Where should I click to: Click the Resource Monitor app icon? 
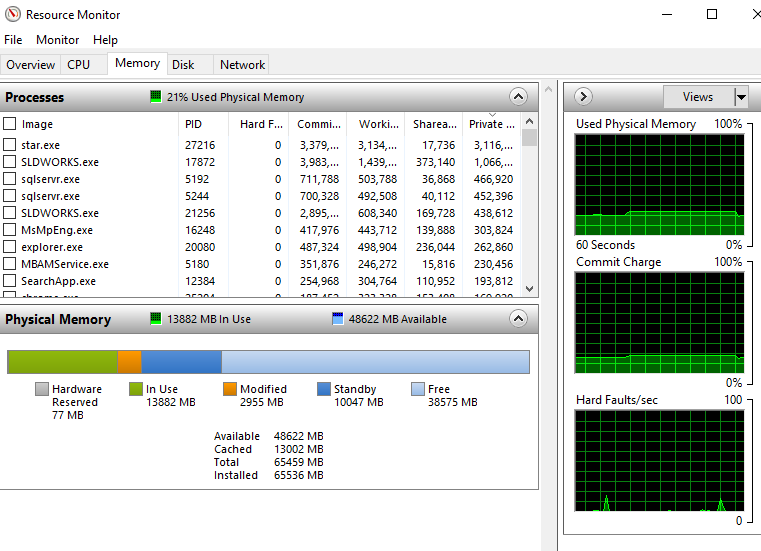click(x=13, y=14)
